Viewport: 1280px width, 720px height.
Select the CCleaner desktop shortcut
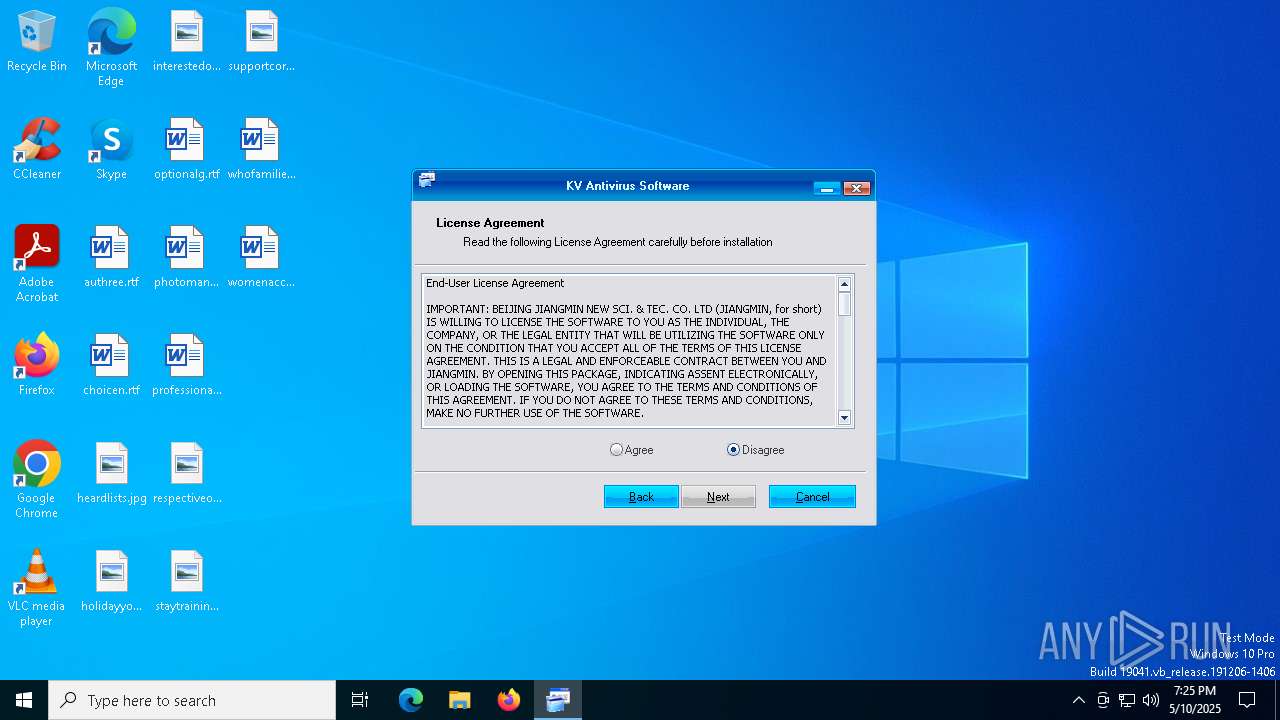click(x=37, y=150)
